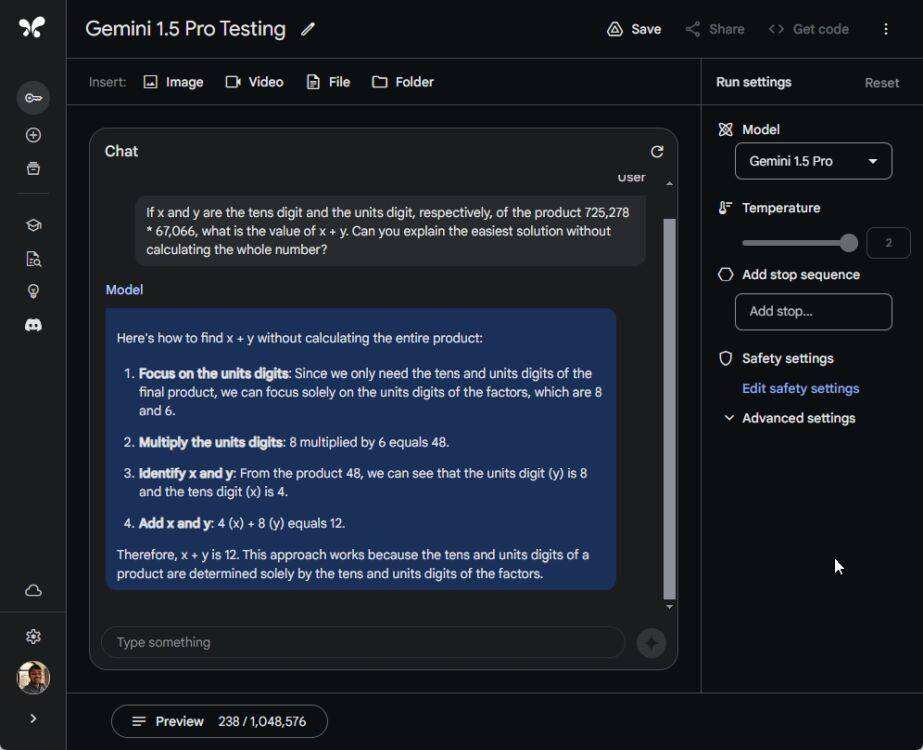Click the run sparkle button
The width and height of the screenshot is (923, 750).
coord(651,643)
